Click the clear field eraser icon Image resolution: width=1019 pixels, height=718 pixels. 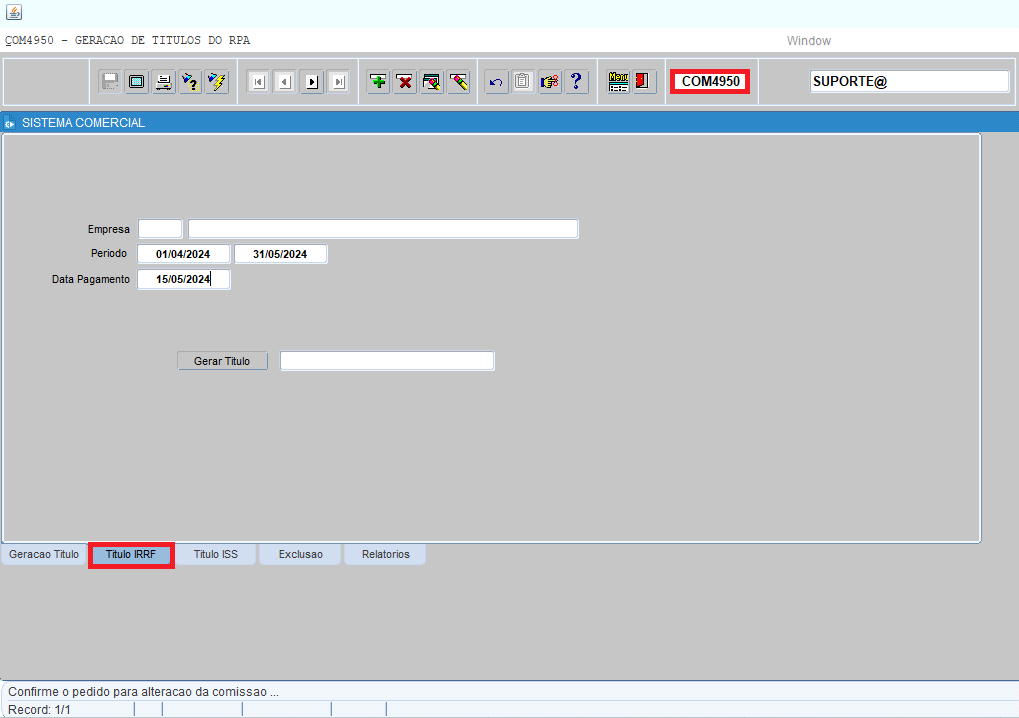point(459,82)
